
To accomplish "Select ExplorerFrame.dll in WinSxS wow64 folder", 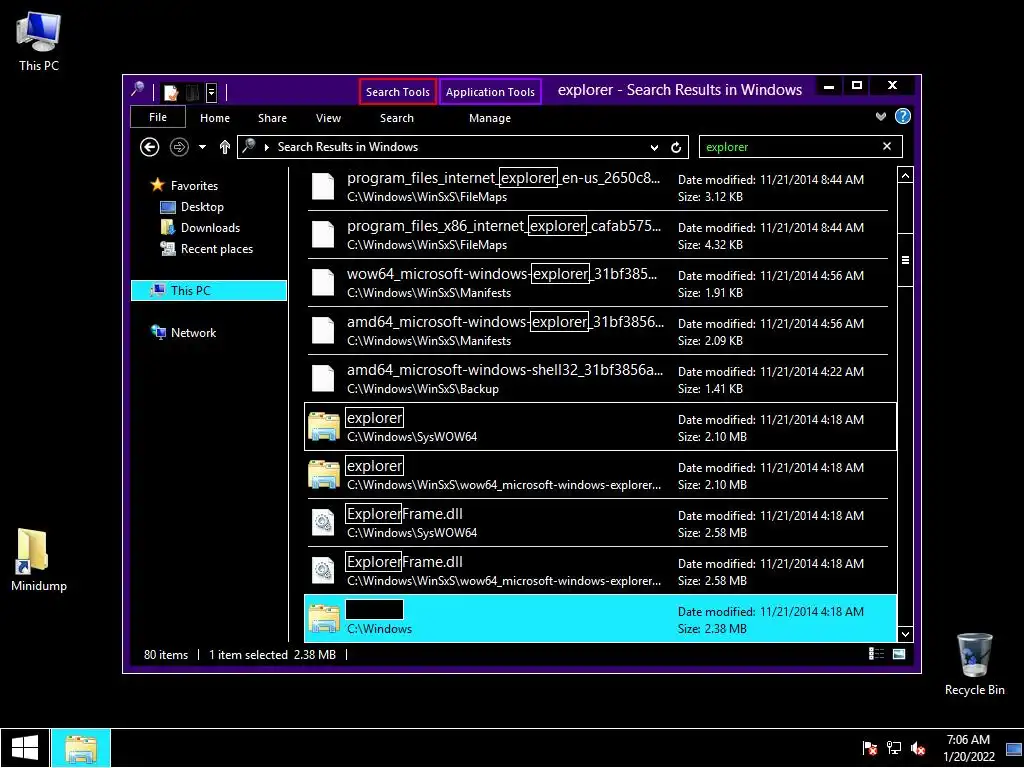I will point(598,571).
